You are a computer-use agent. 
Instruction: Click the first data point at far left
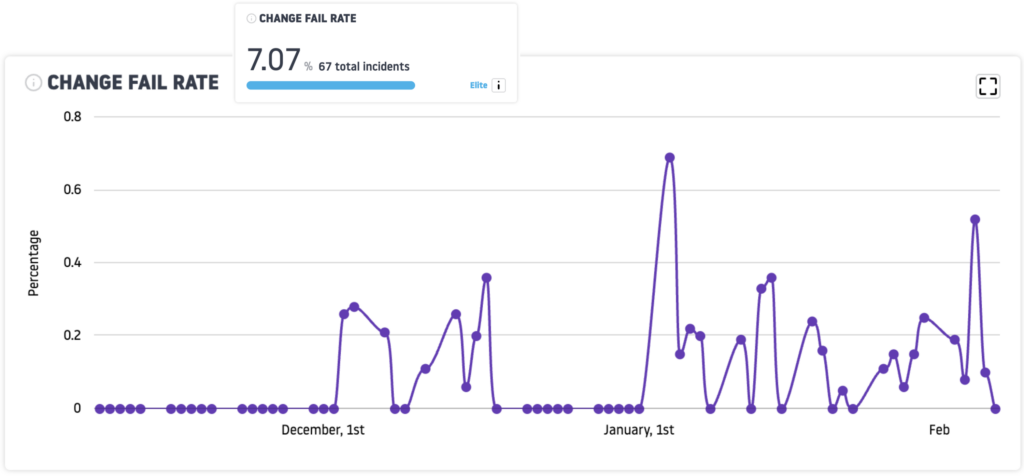99,408
